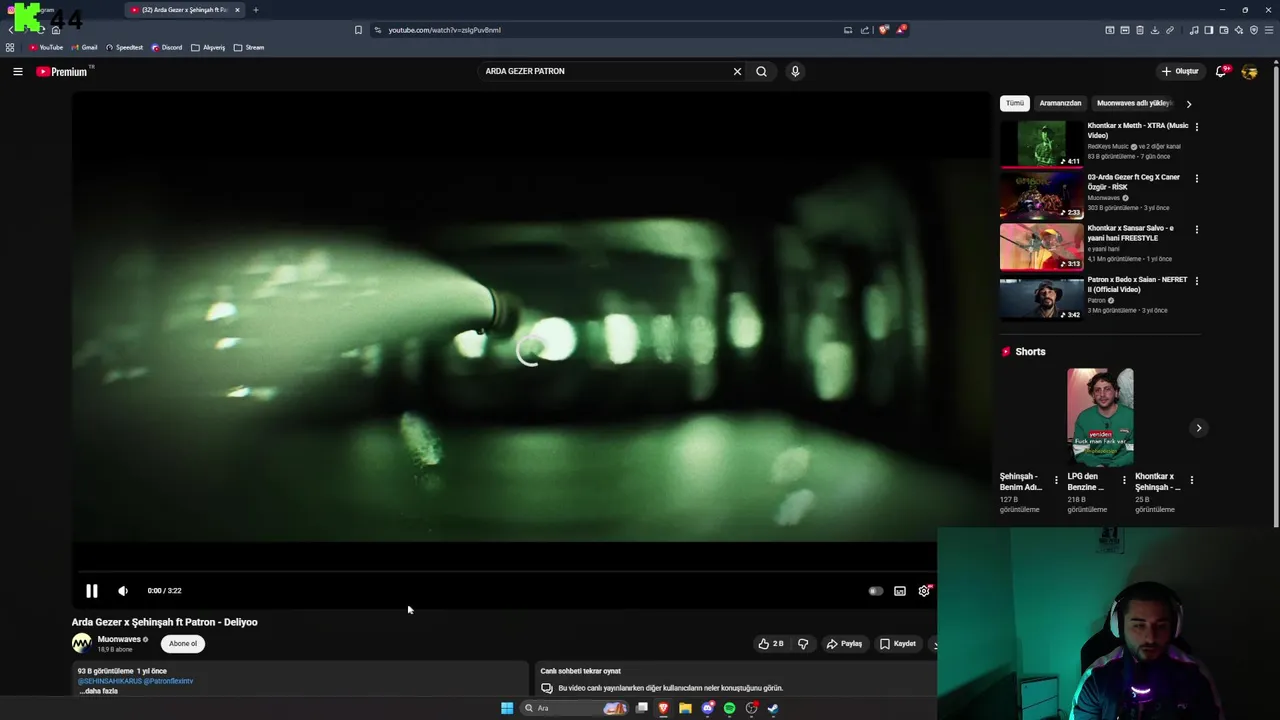Viewport: 1280px width, 720px height.
Task: Open YouTube bookmark in bookmarks bar
Action: [x=46, y=47]
